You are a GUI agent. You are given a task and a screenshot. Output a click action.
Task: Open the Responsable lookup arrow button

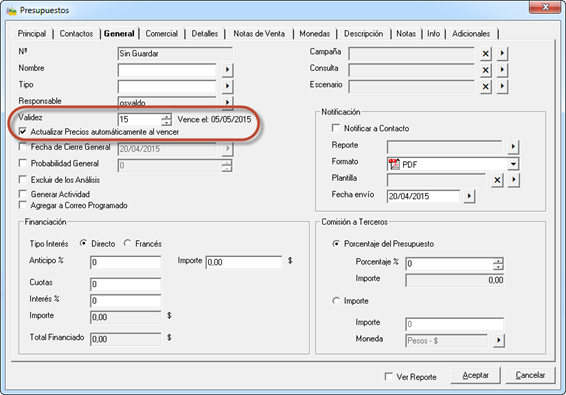227,102
